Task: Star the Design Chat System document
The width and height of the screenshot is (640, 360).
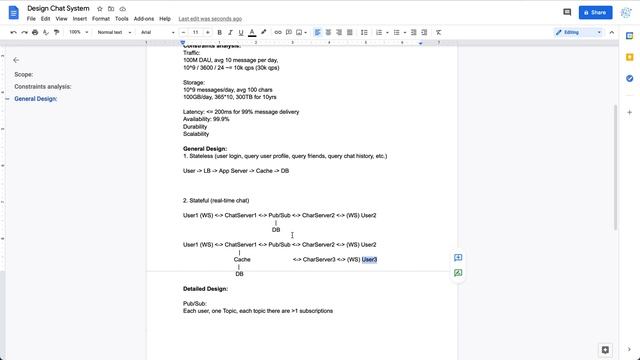Action: (x=100, y=9)
